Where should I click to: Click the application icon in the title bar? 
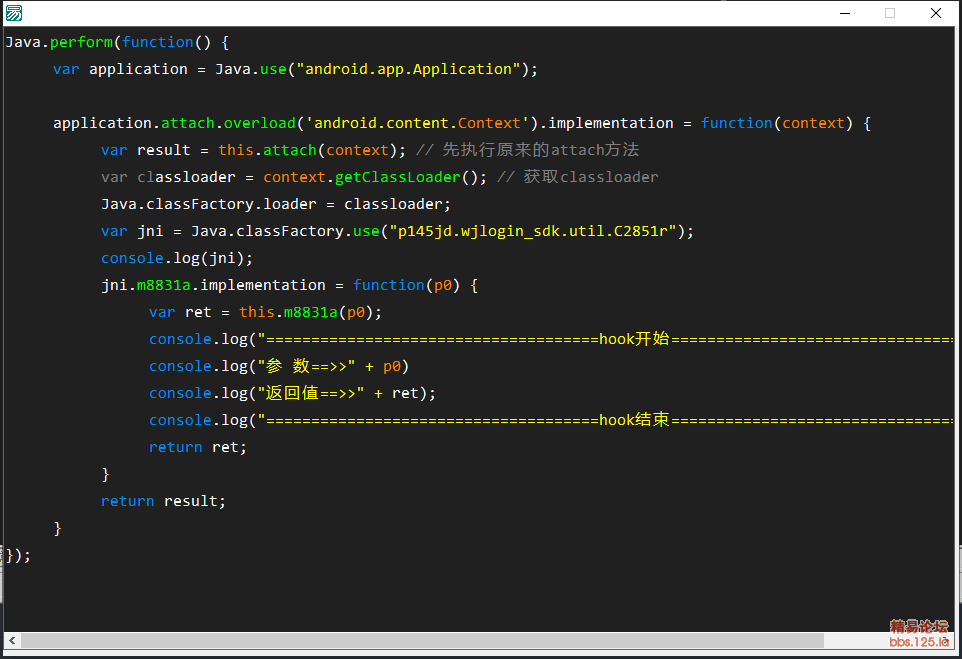pos(14,13)
